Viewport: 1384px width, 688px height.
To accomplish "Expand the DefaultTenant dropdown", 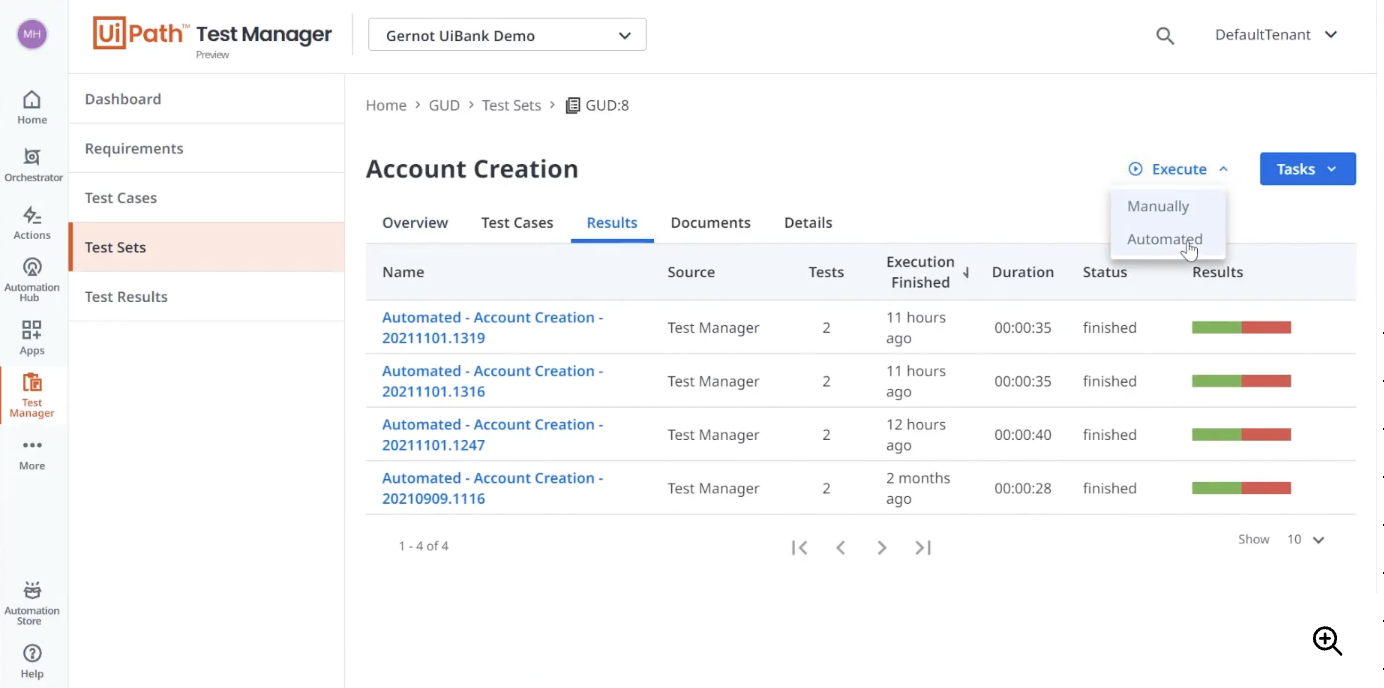I will tap(1276, 35).
